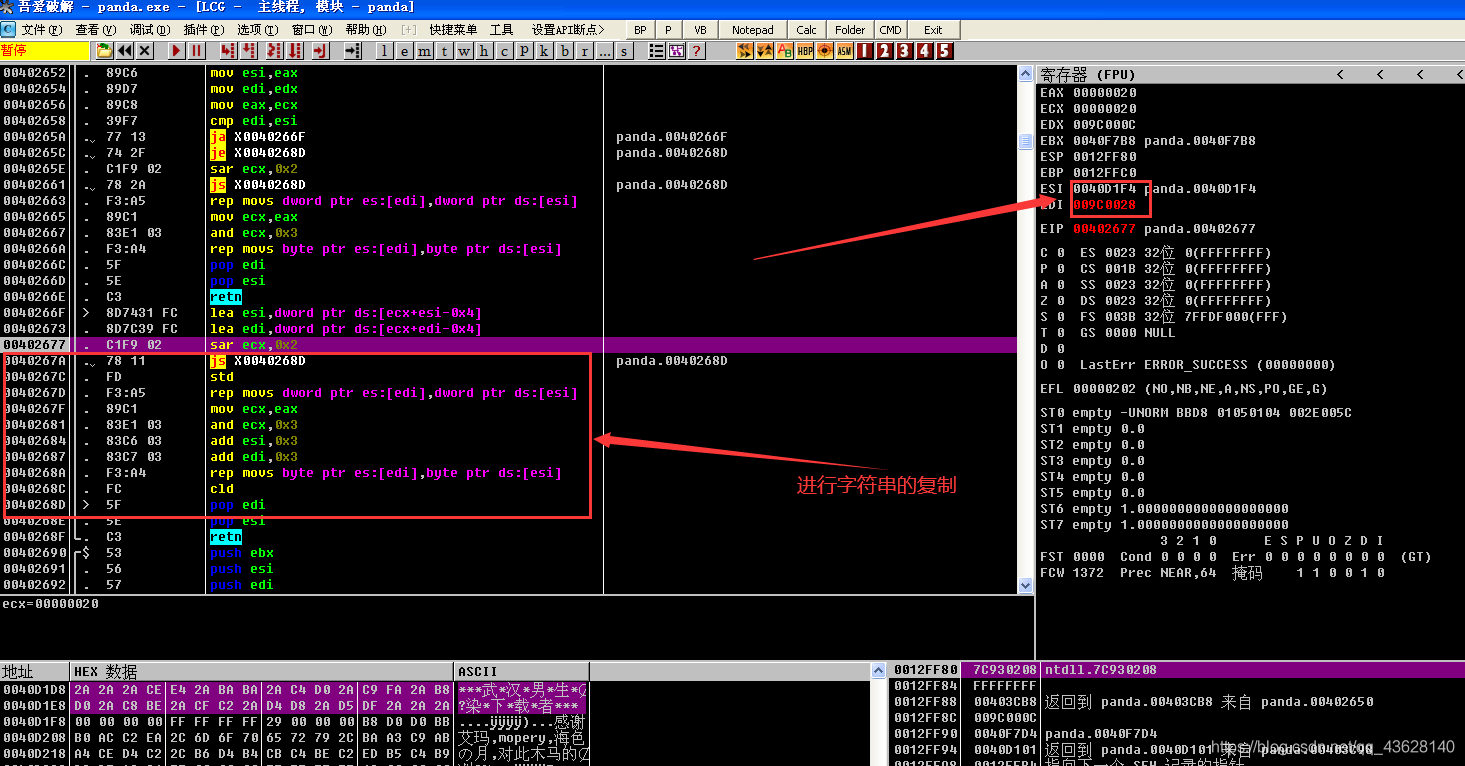The image size is (1465, 766).
Task: Open the 调试 (Debug) menu
Action: coord(148,30)
